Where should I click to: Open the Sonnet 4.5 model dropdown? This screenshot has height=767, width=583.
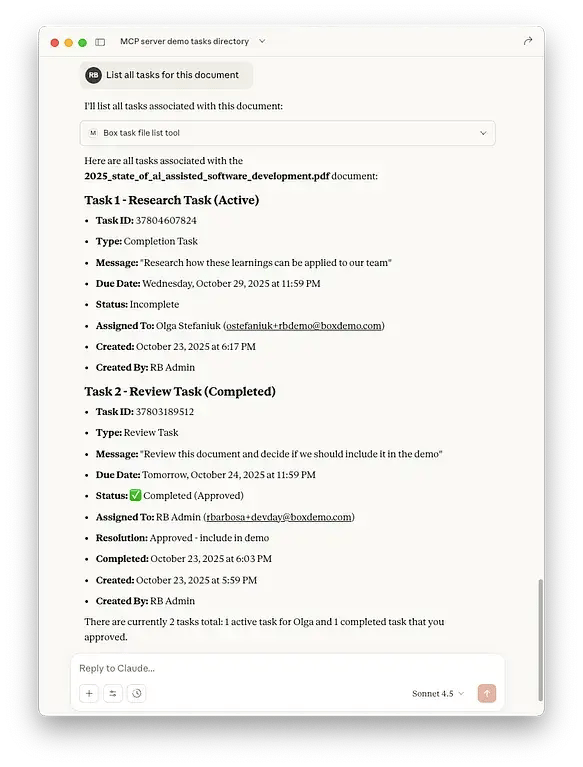coord(438,694)
